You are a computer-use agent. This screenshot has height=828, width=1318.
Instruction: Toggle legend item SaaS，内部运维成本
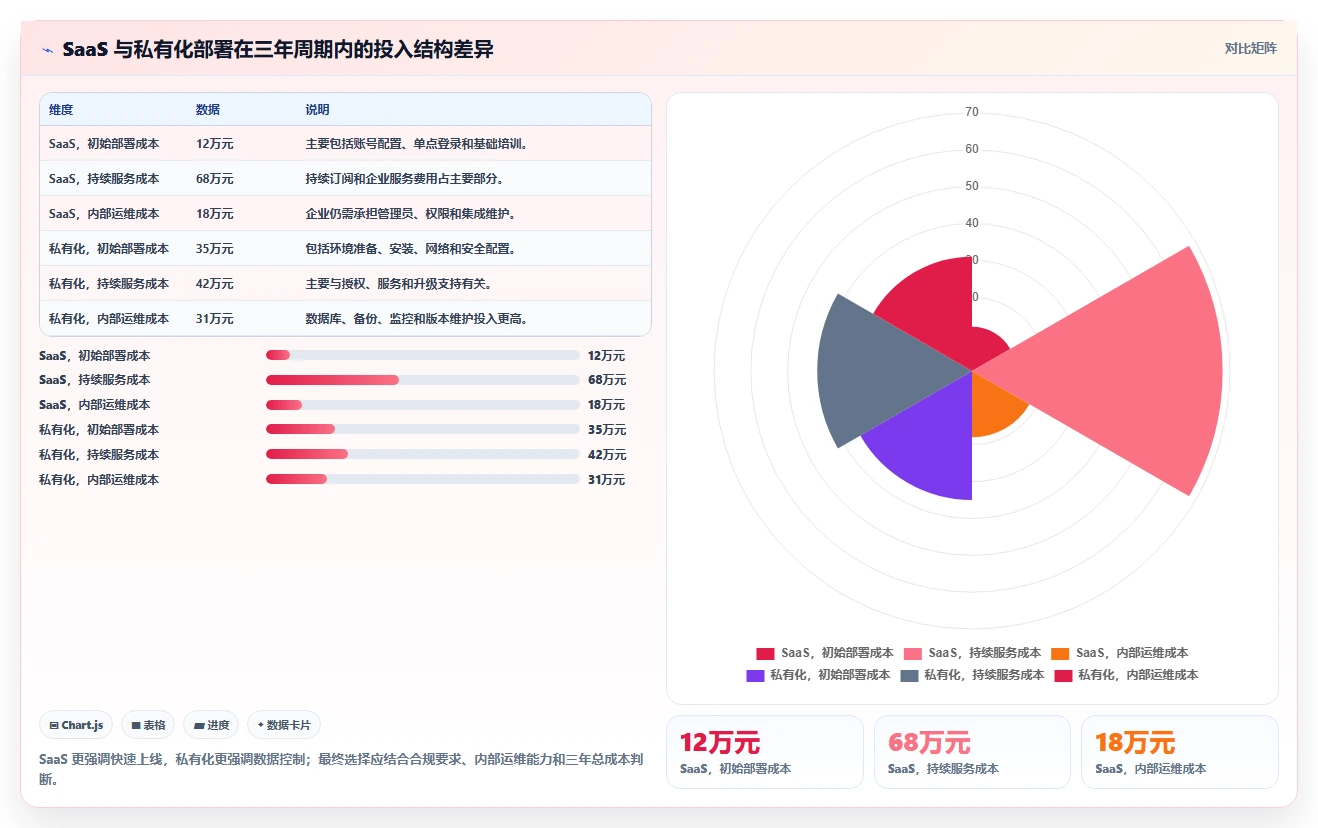pos(1119,653)
